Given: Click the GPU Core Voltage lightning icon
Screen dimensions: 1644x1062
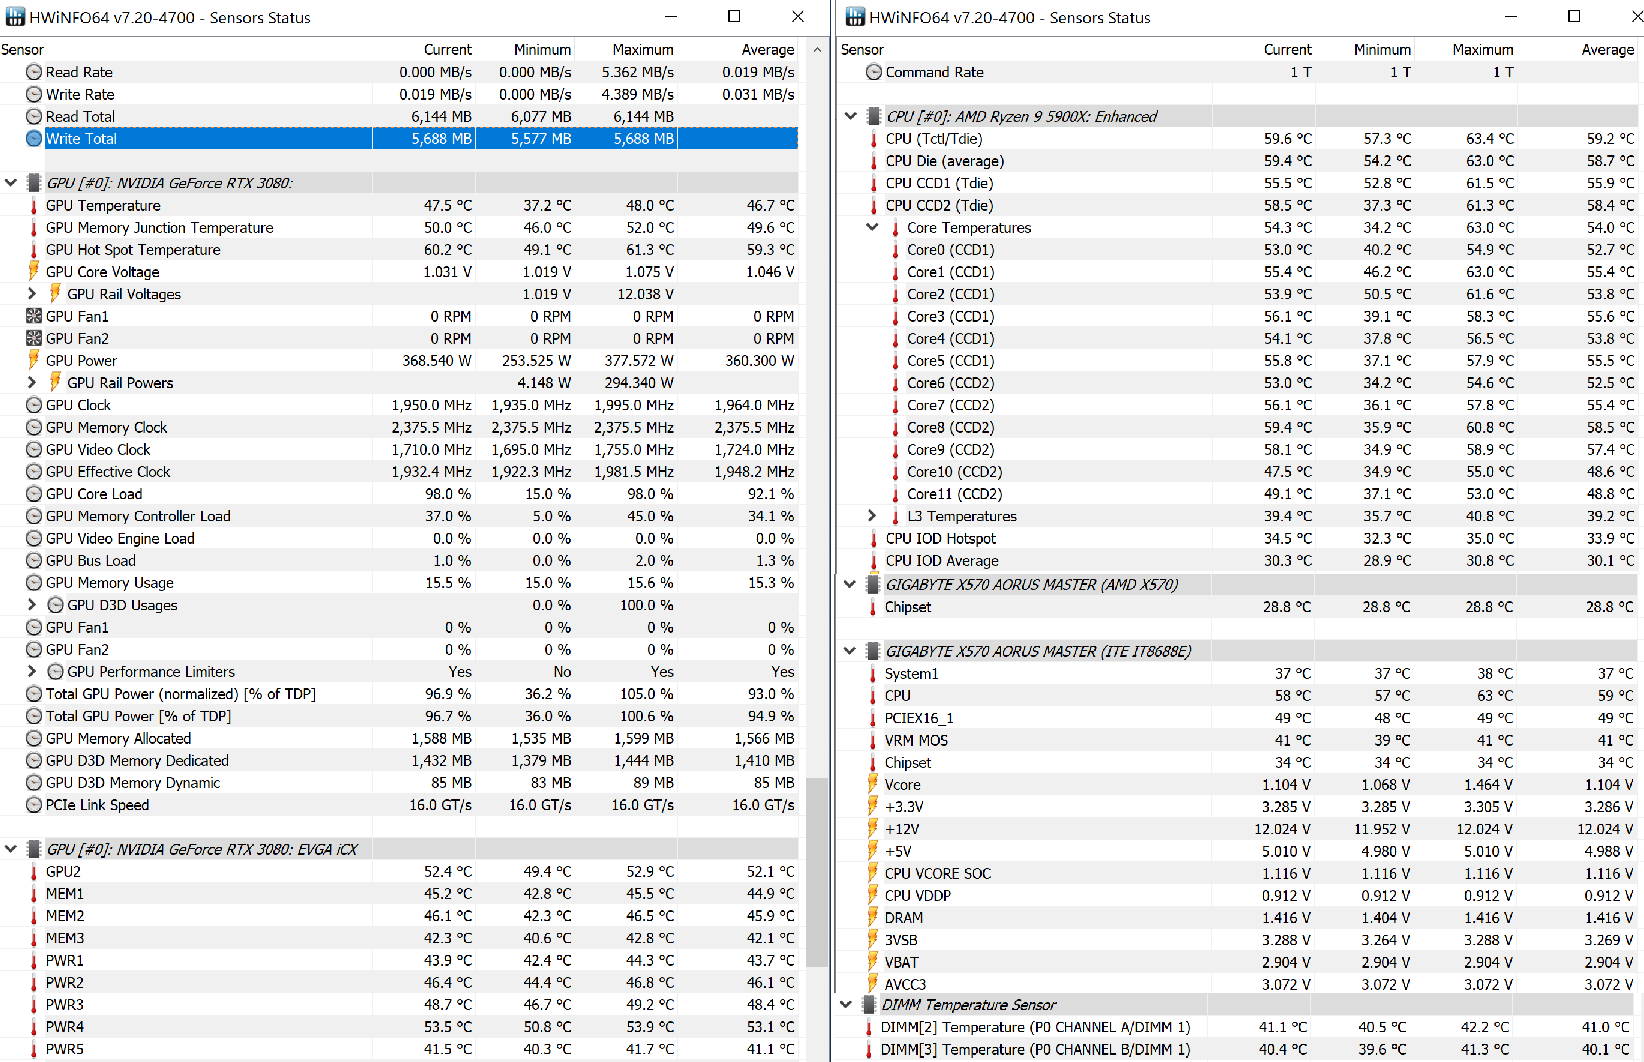Looking at the screenshot, I should (x=34, y=271).
